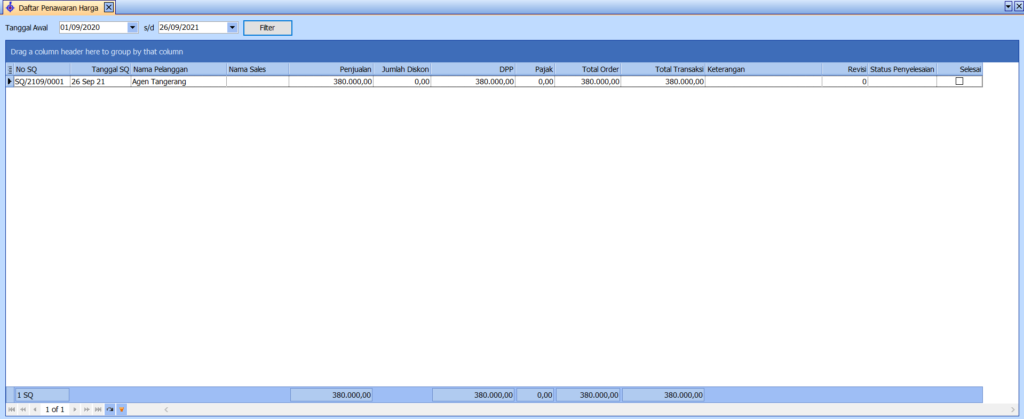Tick the Selesai checkbox for SQ/2109/0001
The height and width of the screenshot is (419, 1024).
[x=960, y=82]
